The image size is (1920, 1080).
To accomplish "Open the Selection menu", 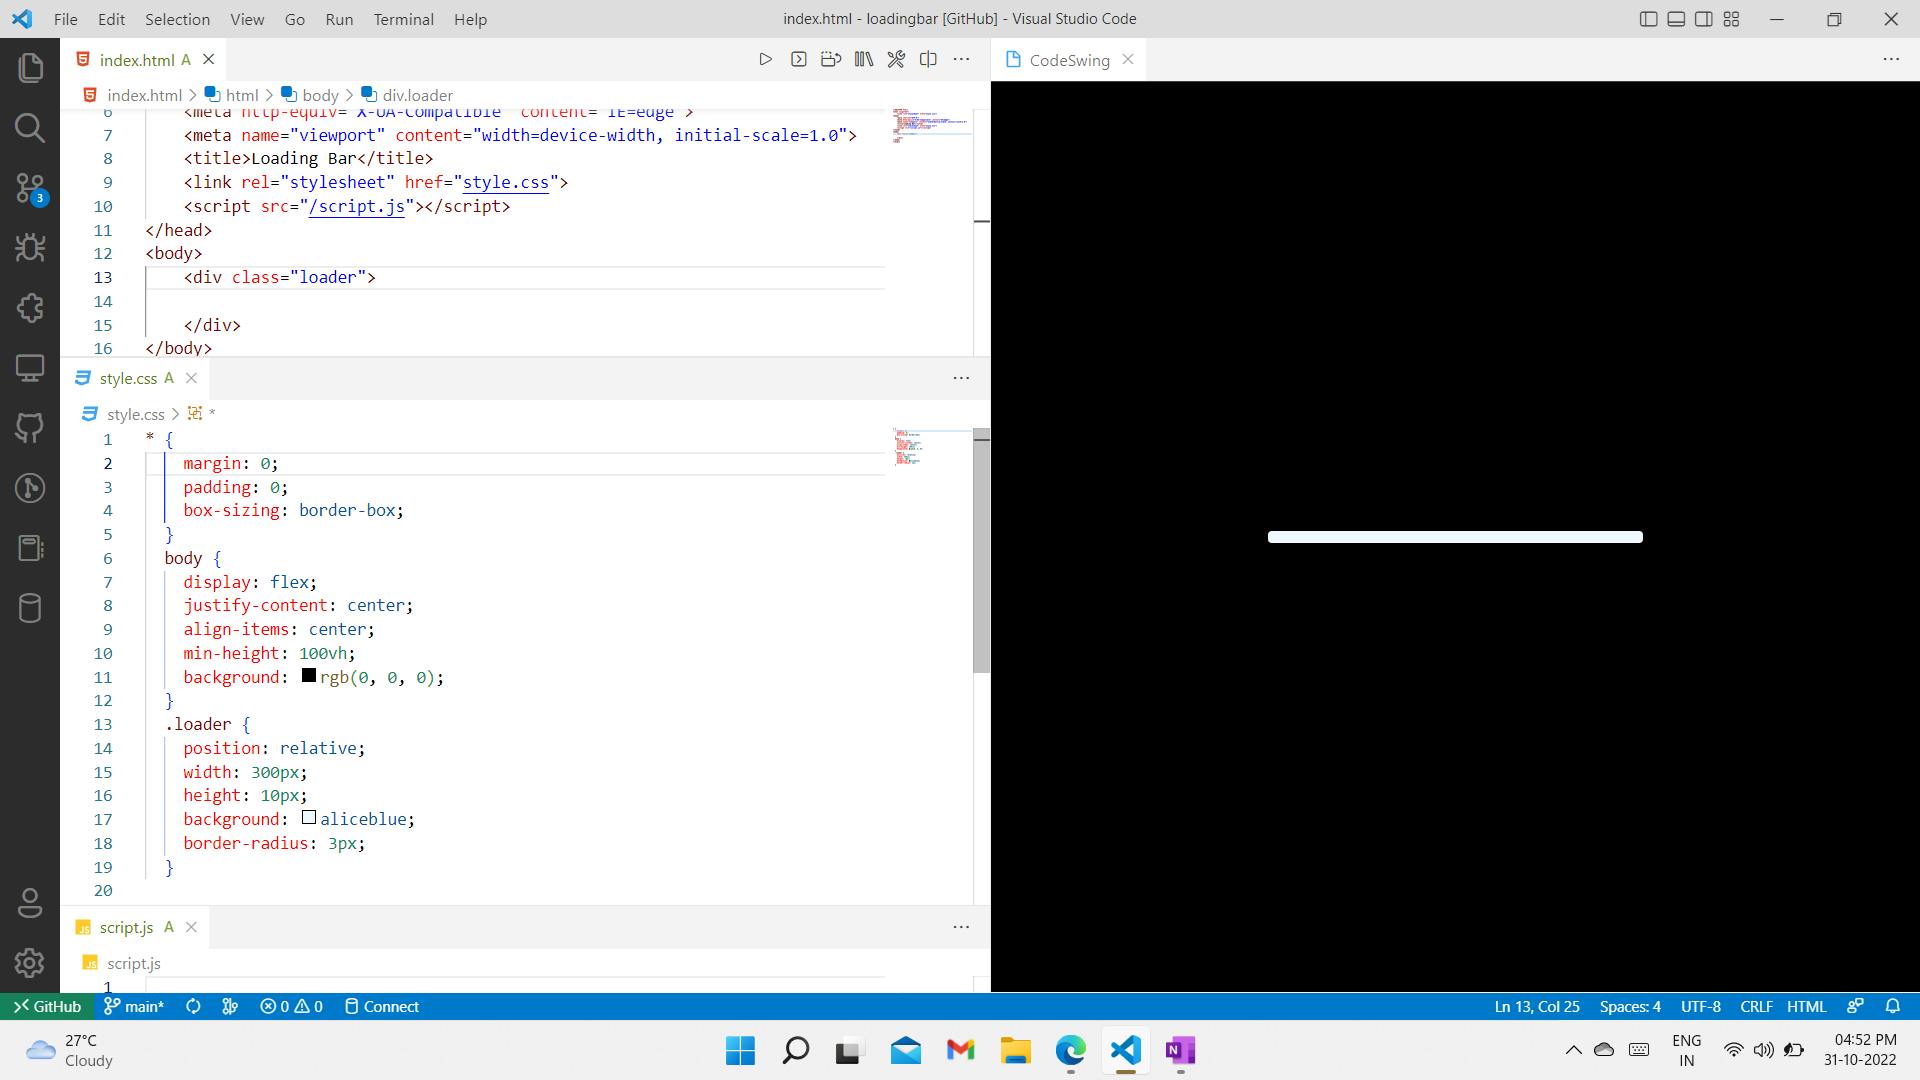I will (x=177, y=19).
